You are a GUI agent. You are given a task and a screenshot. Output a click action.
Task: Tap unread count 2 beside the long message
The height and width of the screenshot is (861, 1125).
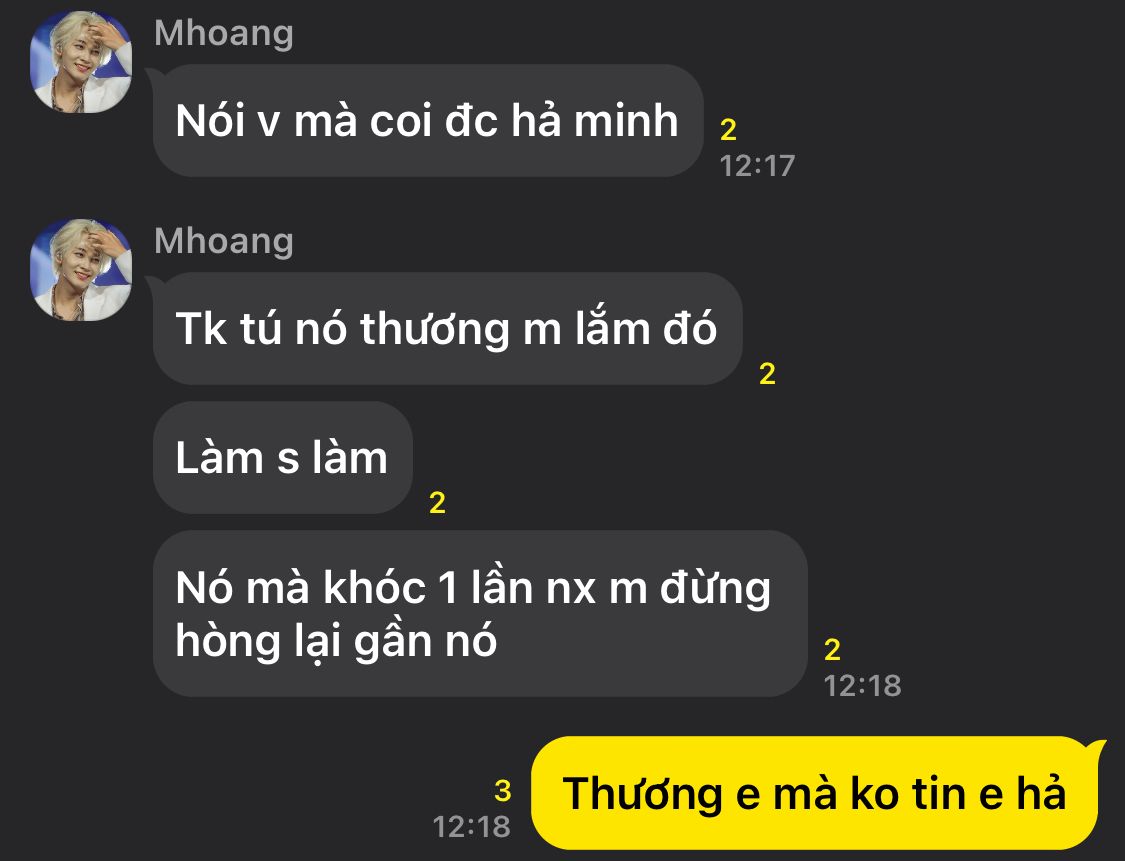[832, 650]
